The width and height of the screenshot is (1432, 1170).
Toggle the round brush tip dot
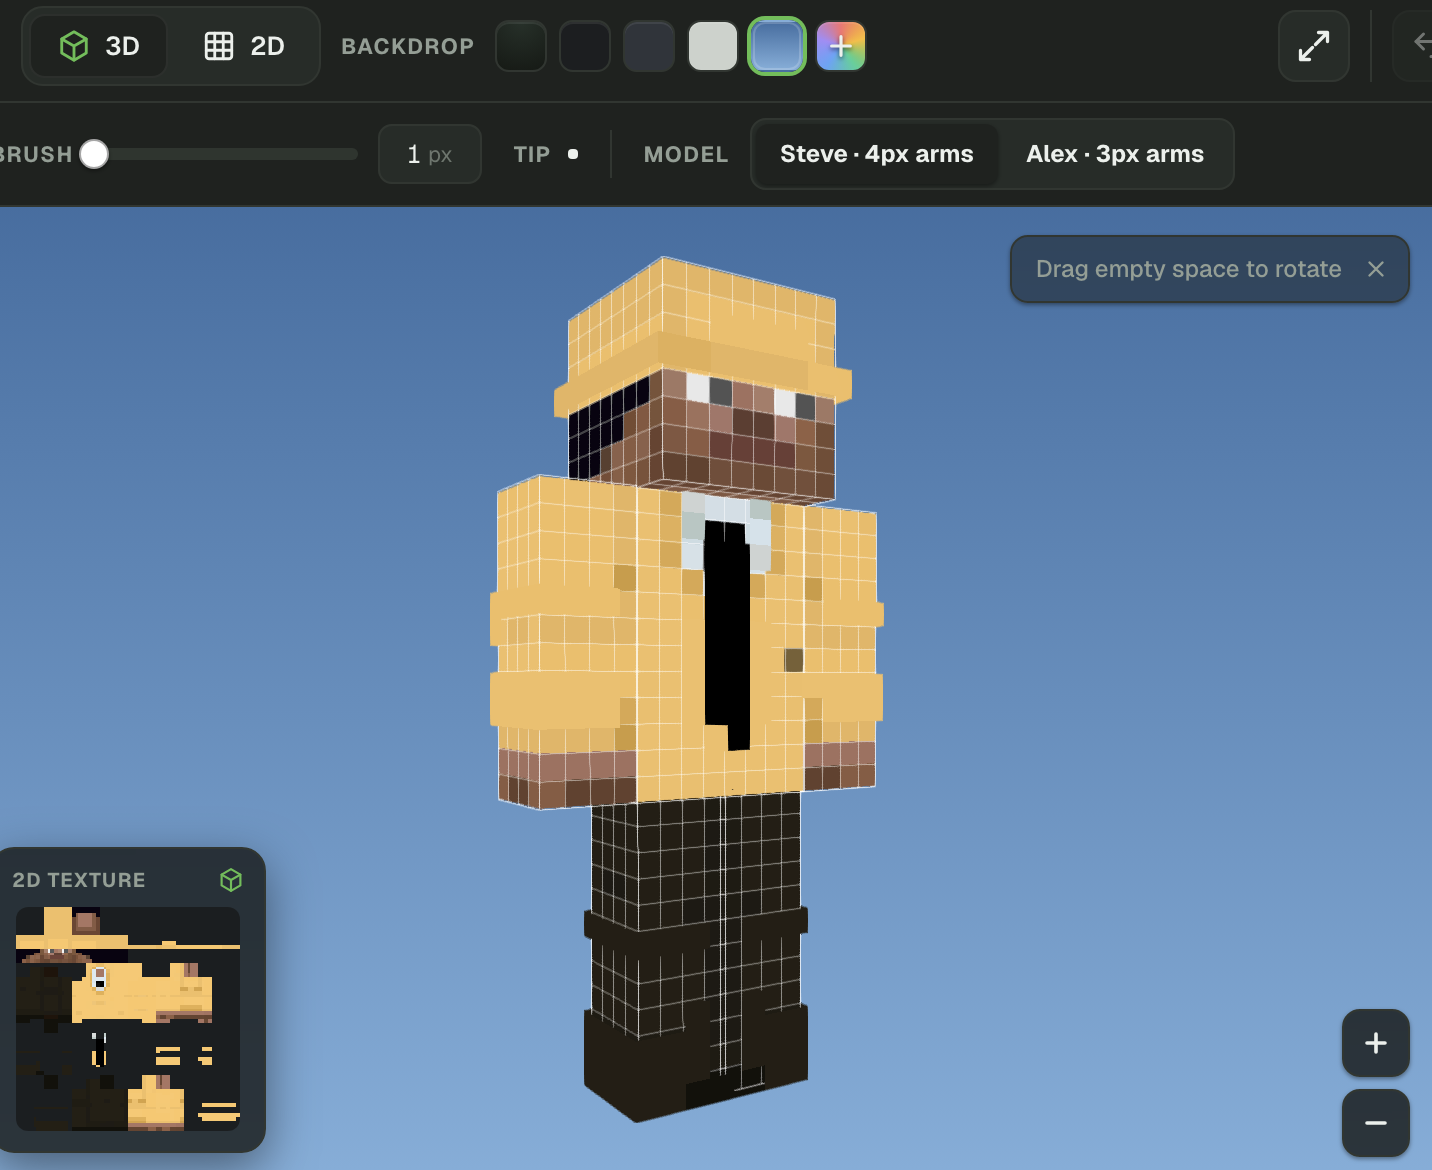(573, 154)
